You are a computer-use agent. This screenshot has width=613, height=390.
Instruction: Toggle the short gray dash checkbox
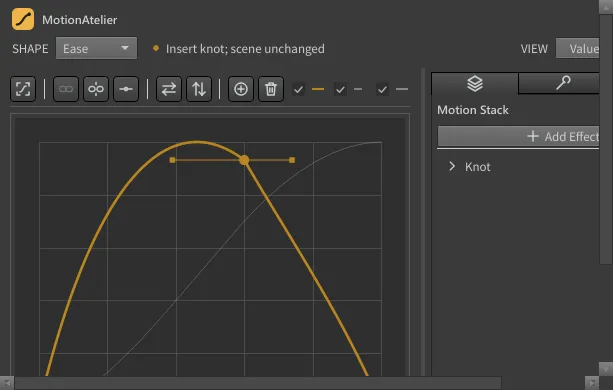pos(340,89)
